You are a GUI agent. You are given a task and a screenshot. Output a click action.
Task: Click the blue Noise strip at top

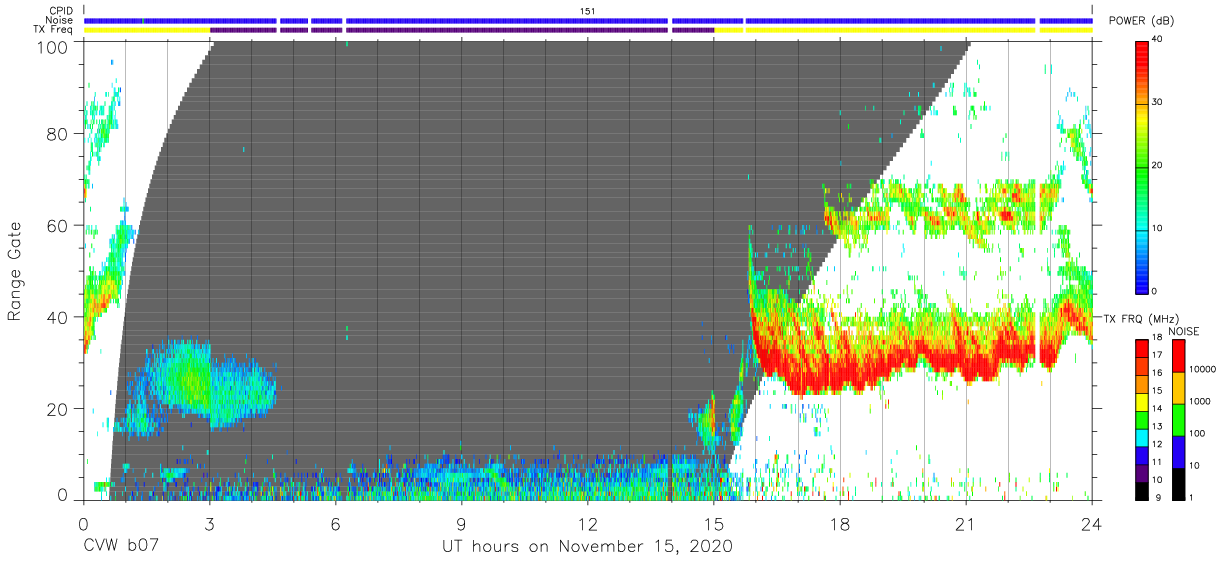coord(587,20)
